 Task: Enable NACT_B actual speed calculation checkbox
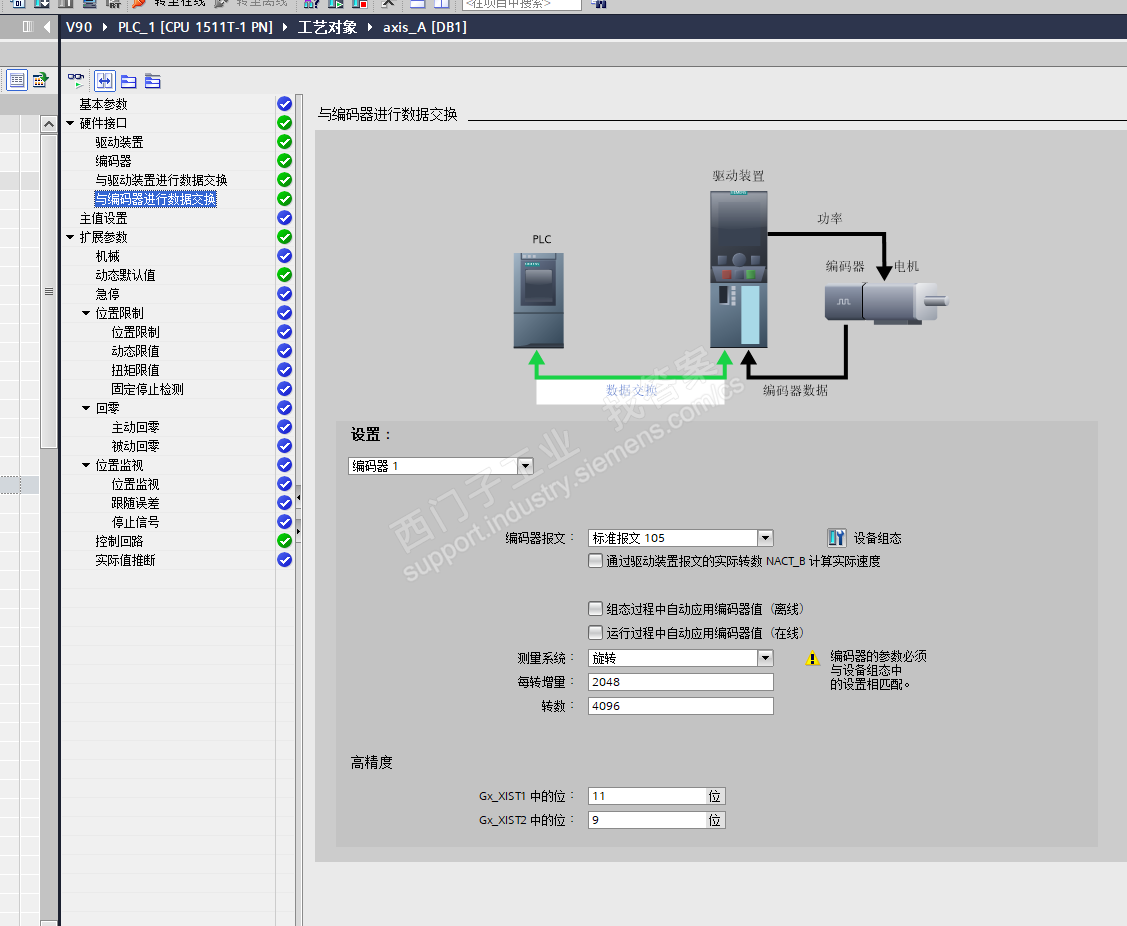tap(595, 561)
